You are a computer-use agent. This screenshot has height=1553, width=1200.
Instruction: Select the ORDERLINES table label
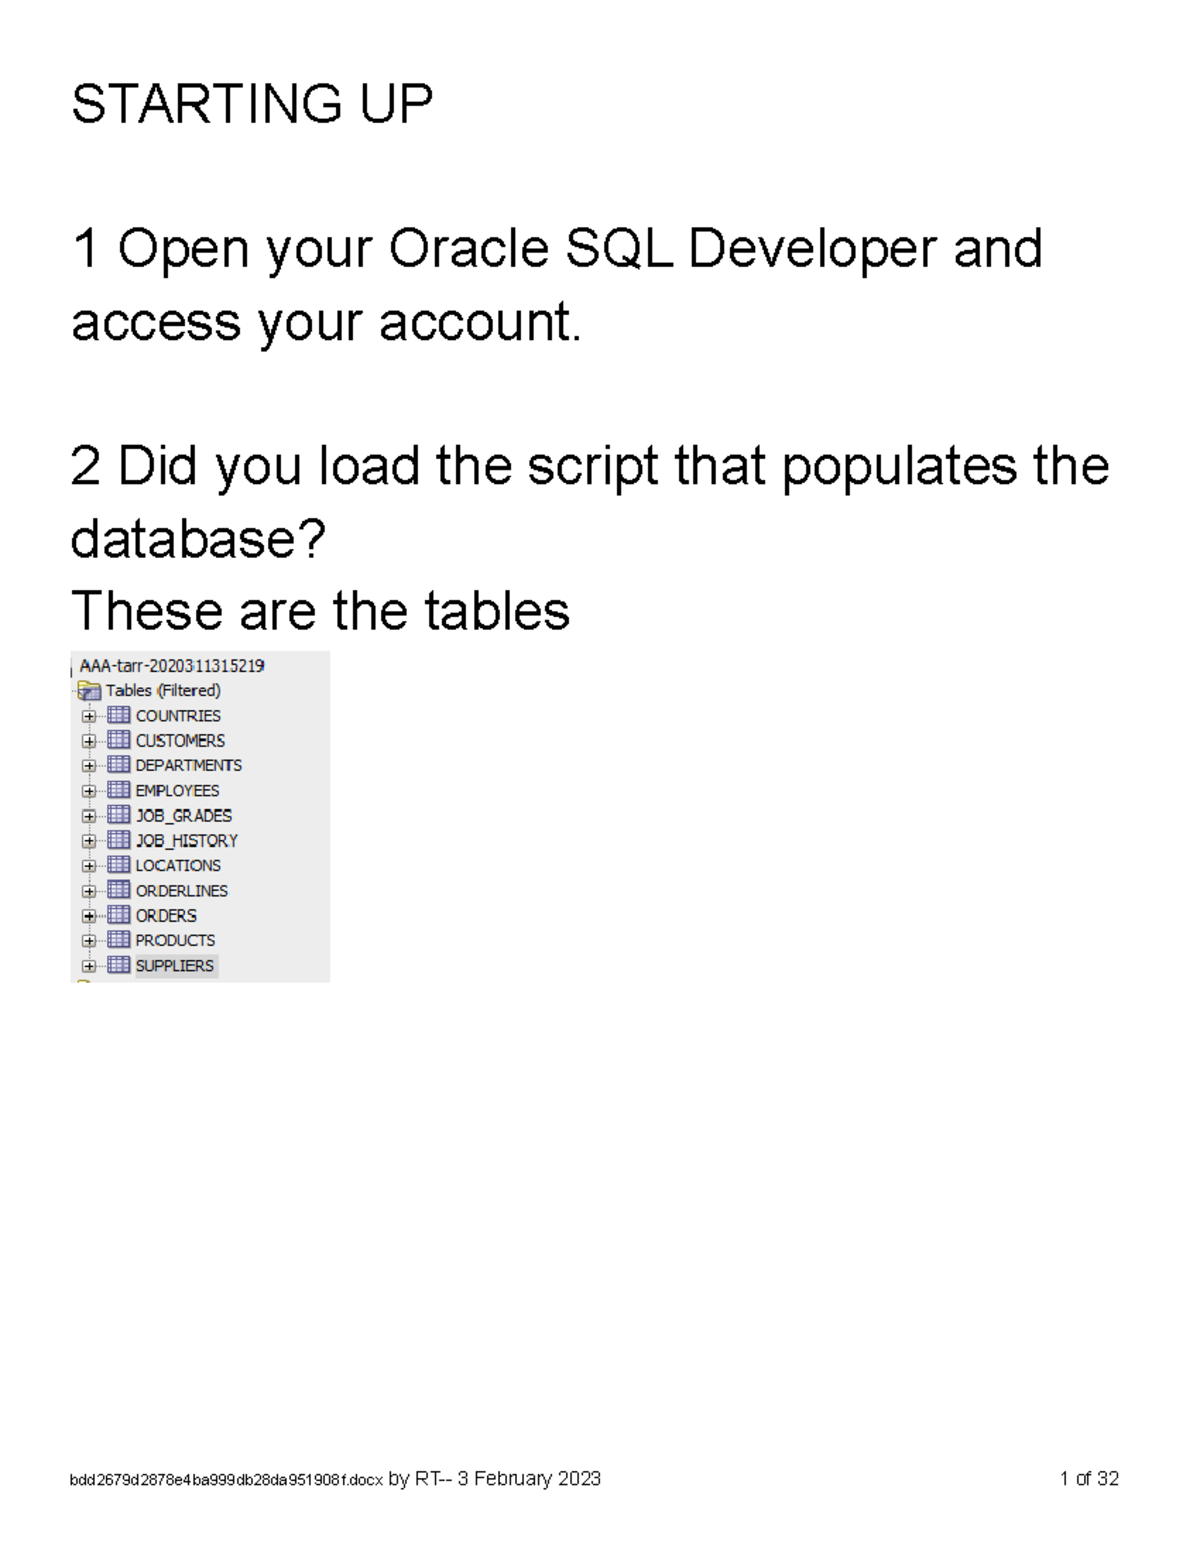pyautogui.click(x=181, y=891)
